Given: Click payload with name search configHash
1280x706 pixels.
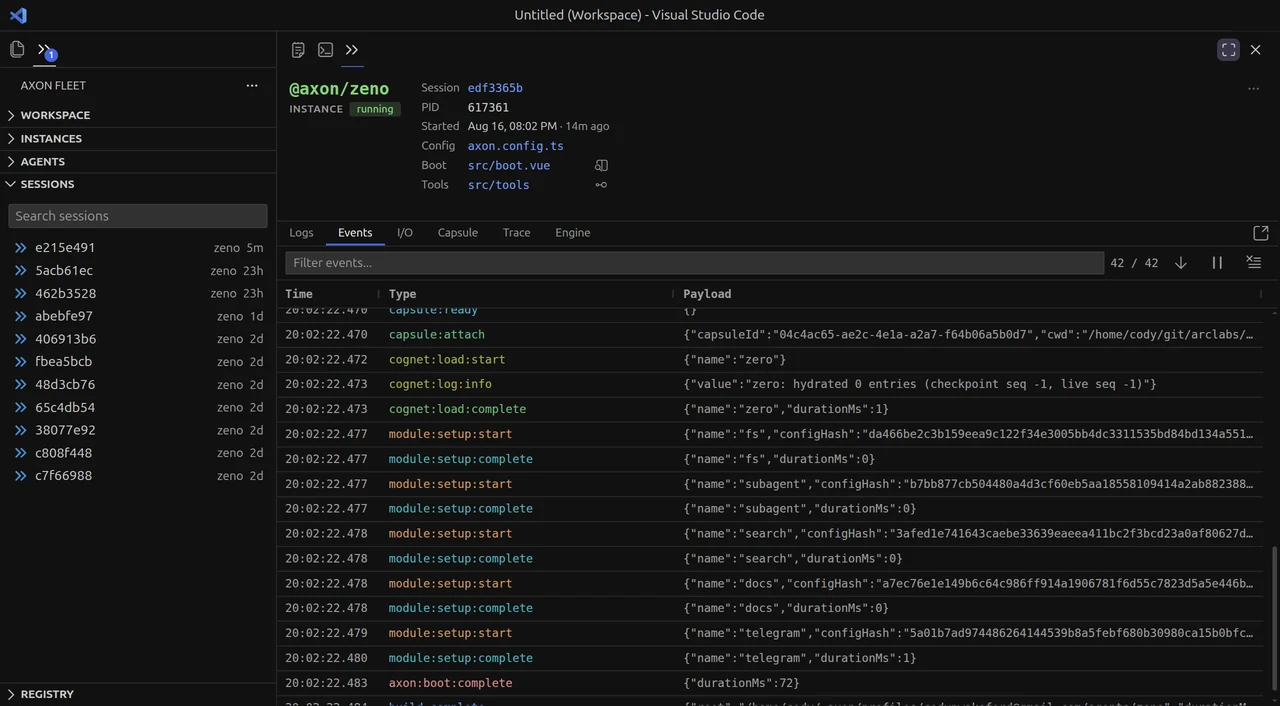Looking at the screenshot, I should (x=969, y=534).
